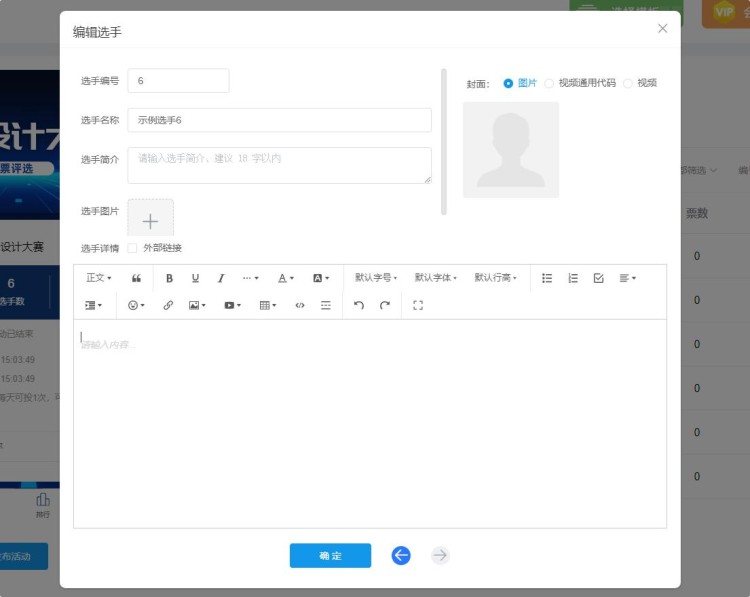Check the 外部链接 checkbox
This screenshot has height=597, width=750.
tap(133, 248)
